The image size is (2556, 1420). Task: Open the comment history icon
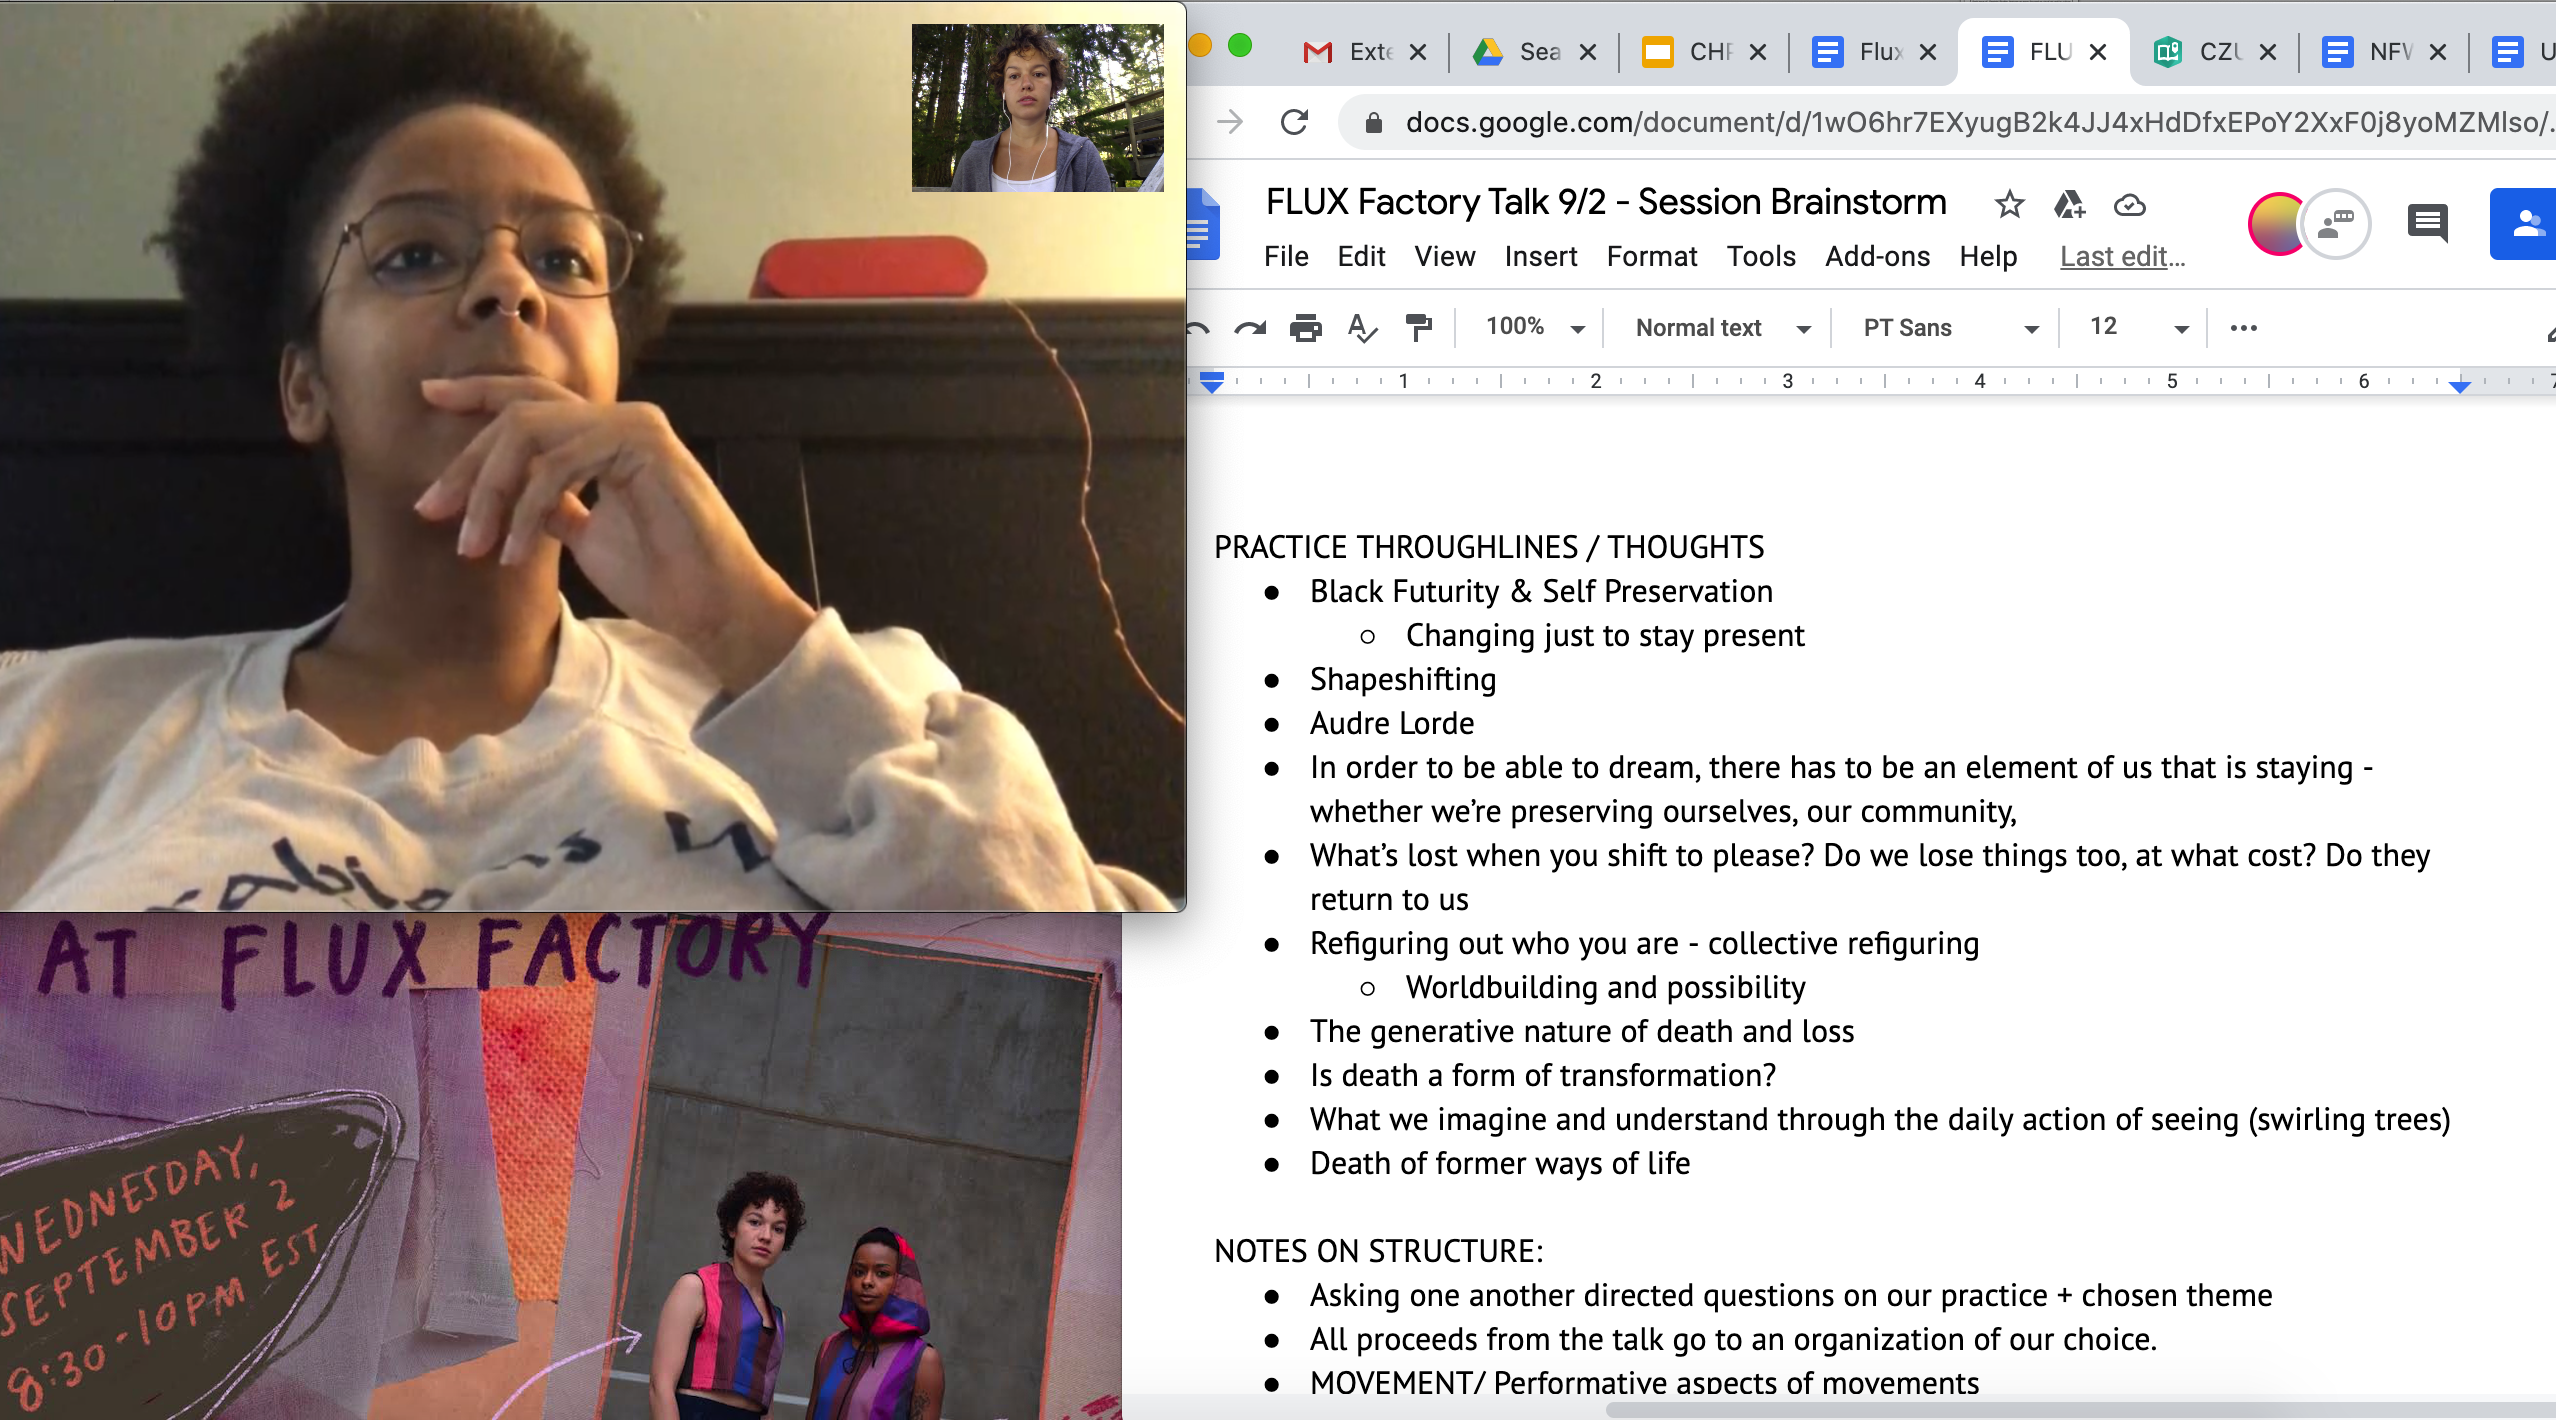(x=2427, y=224)
